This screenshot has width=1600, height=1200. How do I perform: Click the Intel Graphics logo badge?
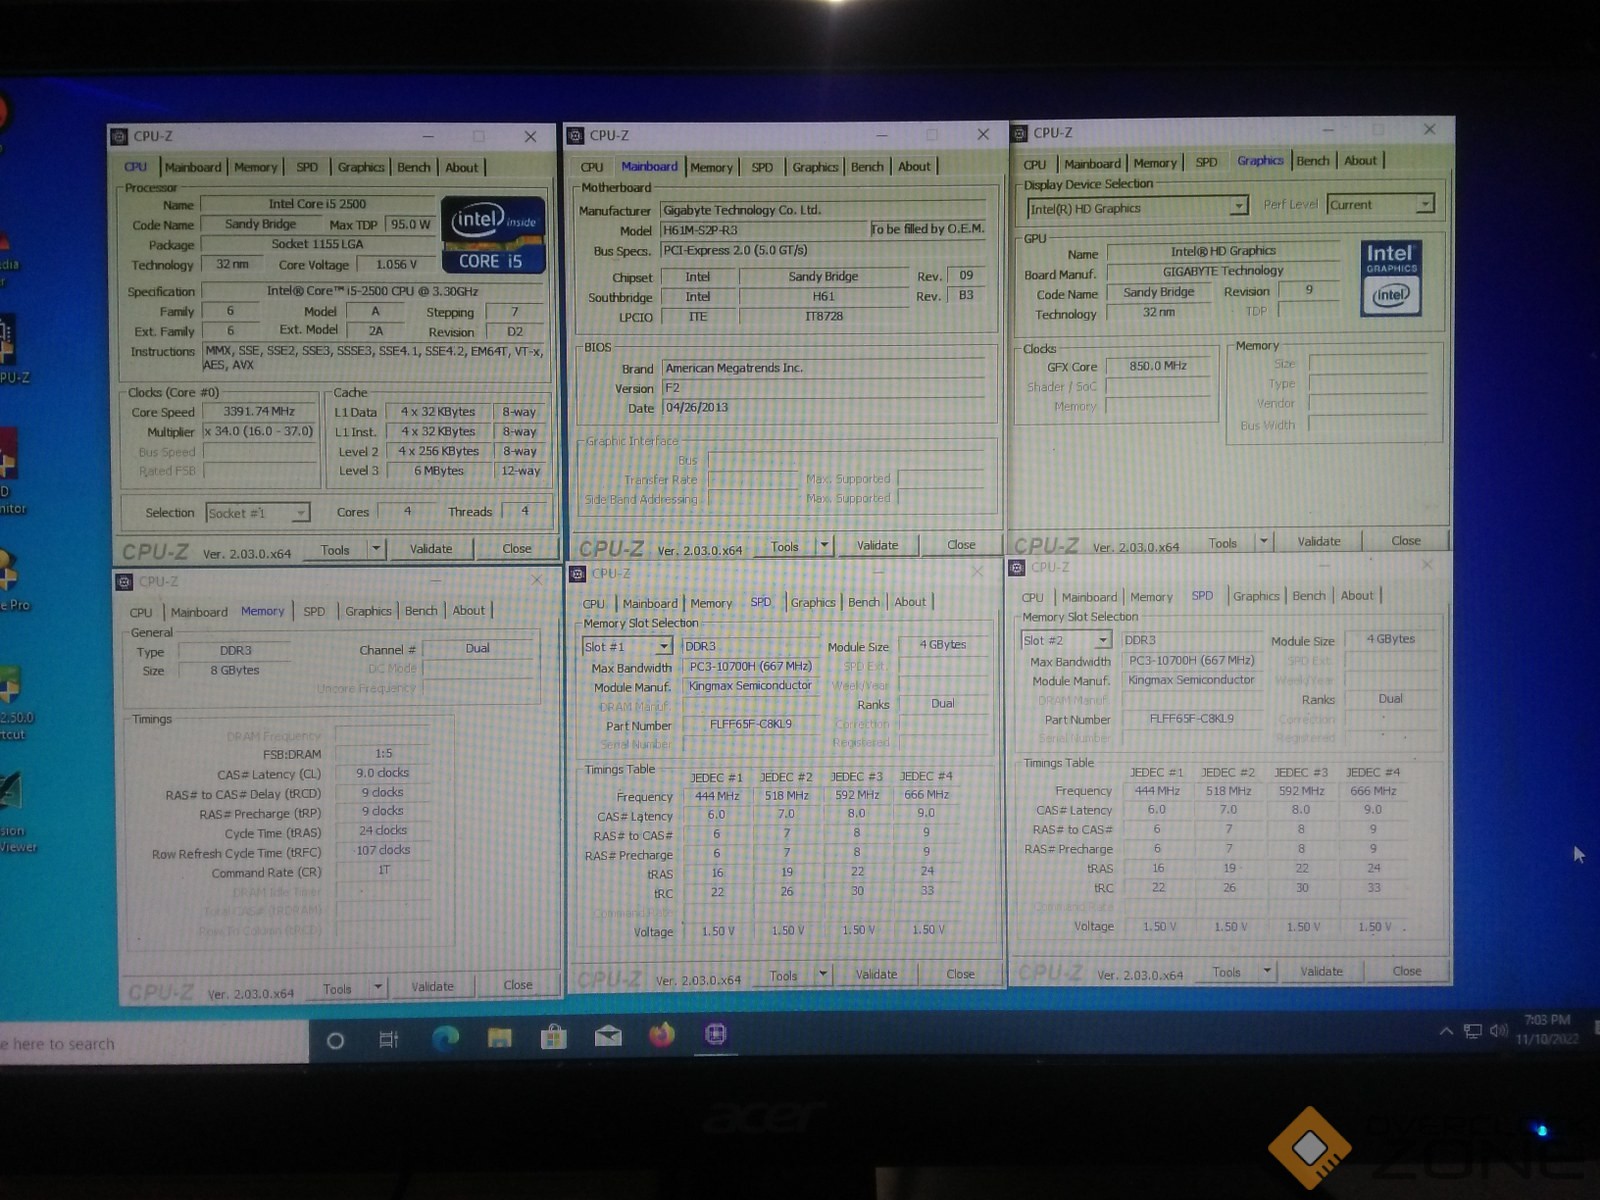click(x=1391, y=279)
